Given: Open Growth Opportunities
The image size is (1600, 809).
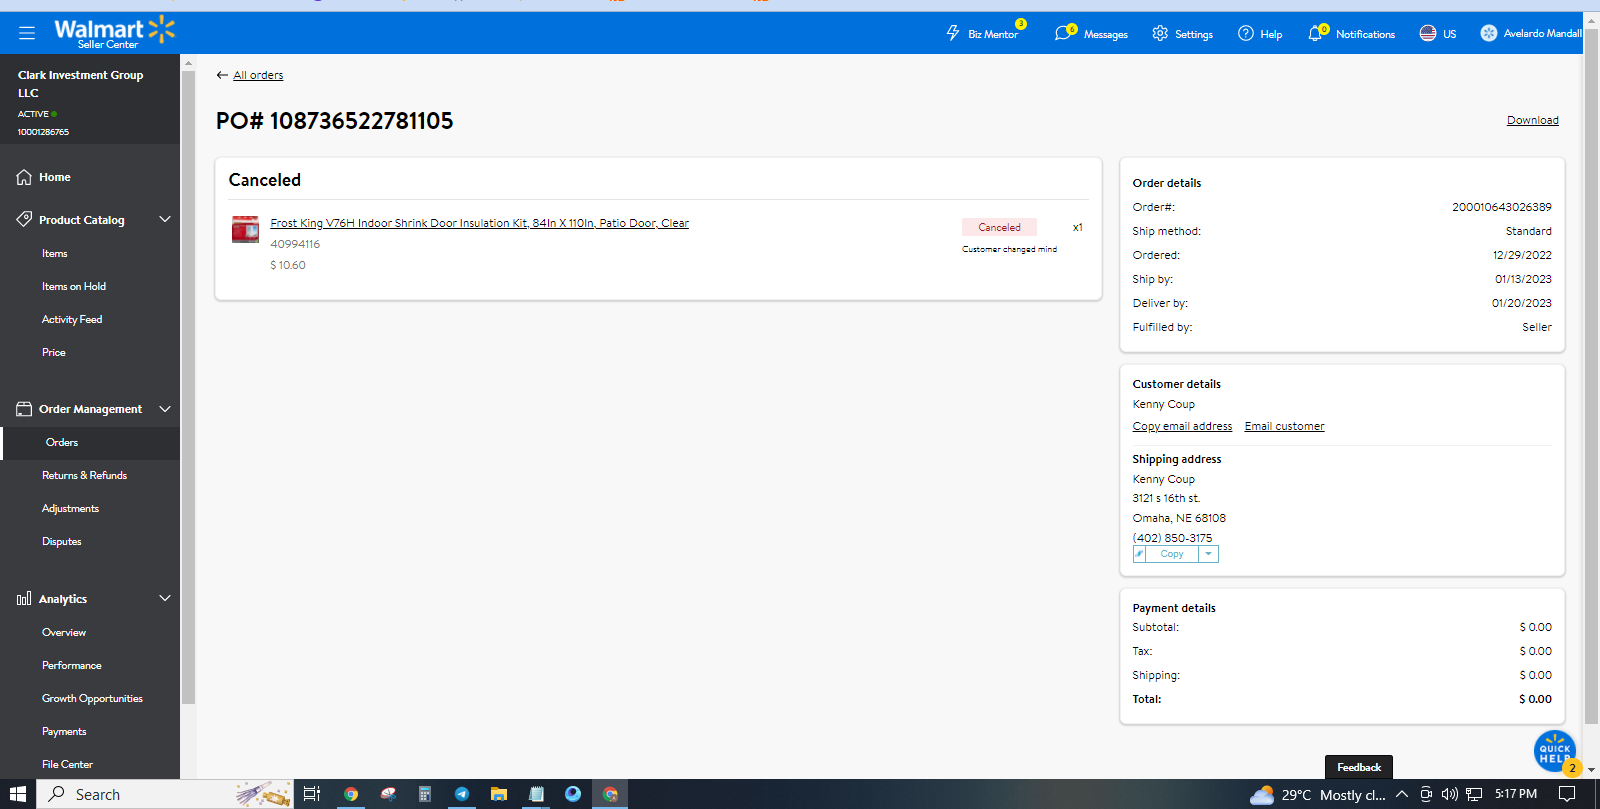Looking at the screenshot, I should point(92,699).
